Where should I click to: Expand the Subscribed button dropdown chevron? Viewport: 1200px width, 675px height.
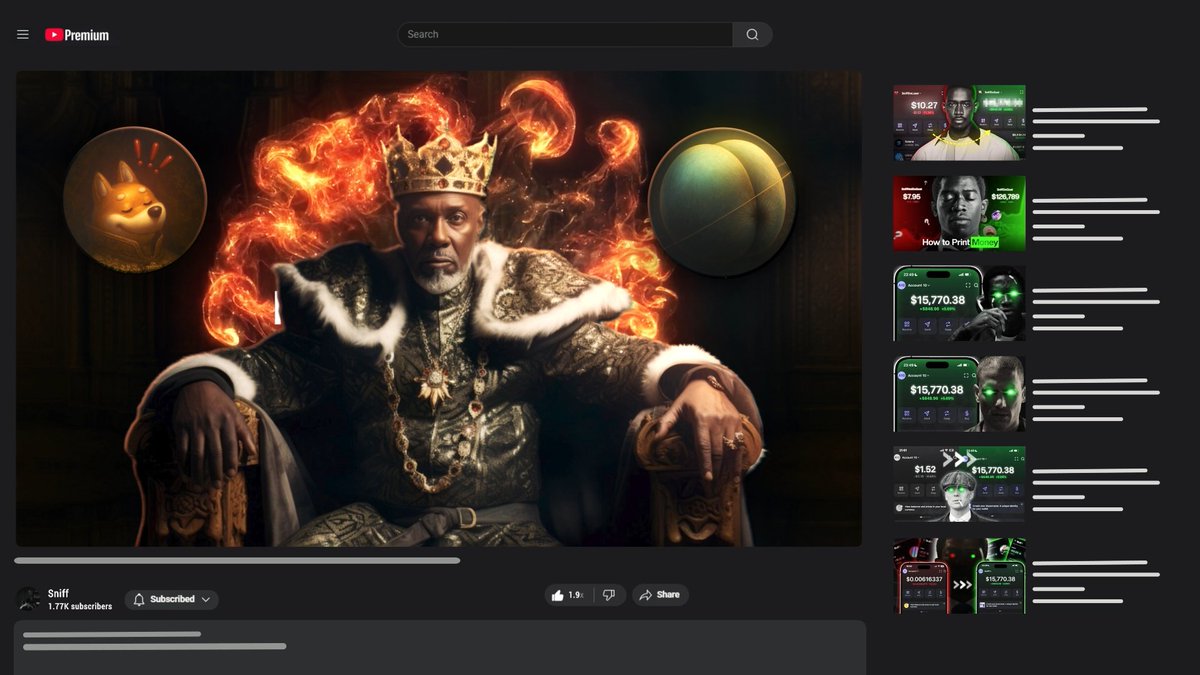click(x=205, y=599)
